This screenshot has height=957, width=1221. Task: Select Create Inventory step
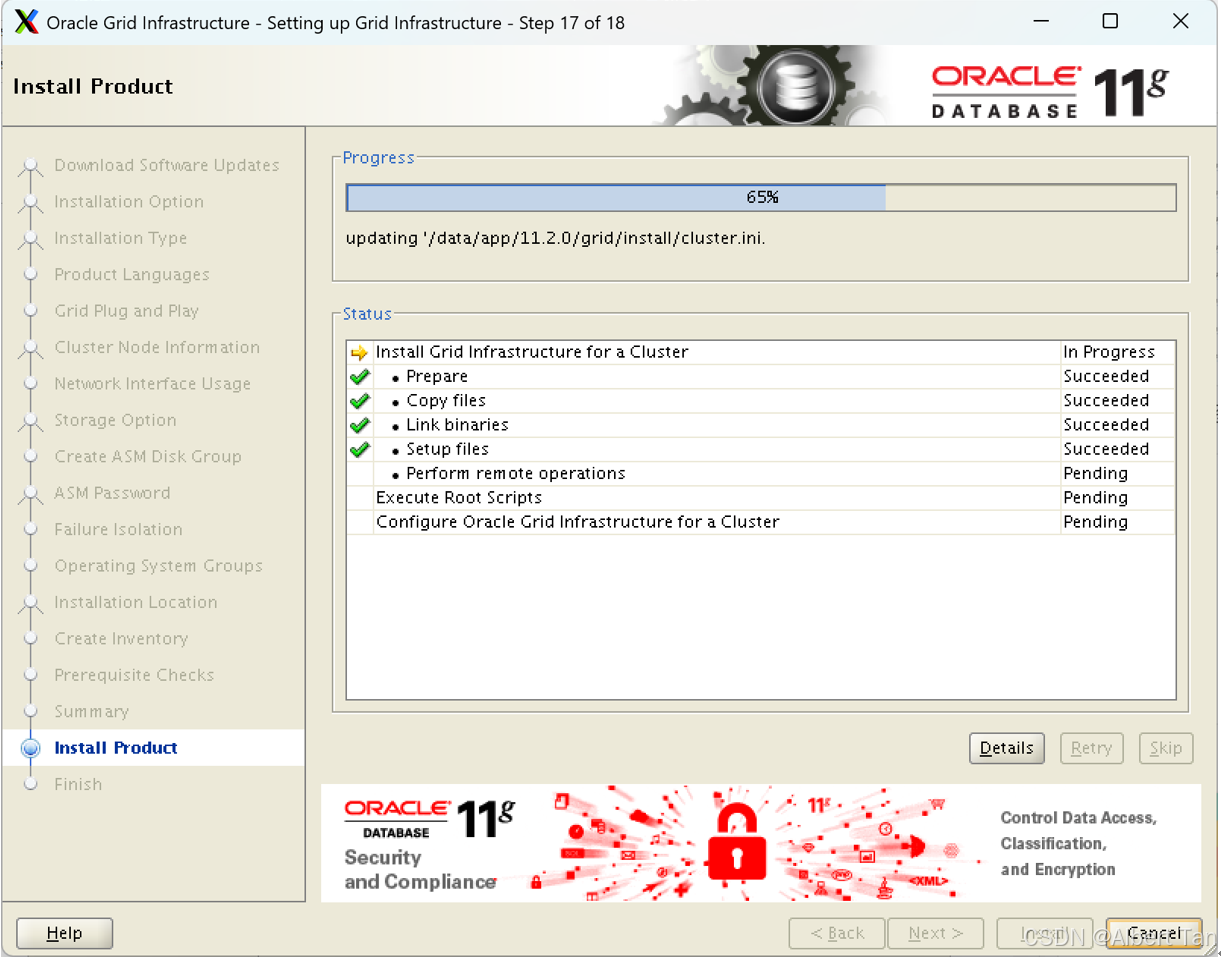pos(121,638)
